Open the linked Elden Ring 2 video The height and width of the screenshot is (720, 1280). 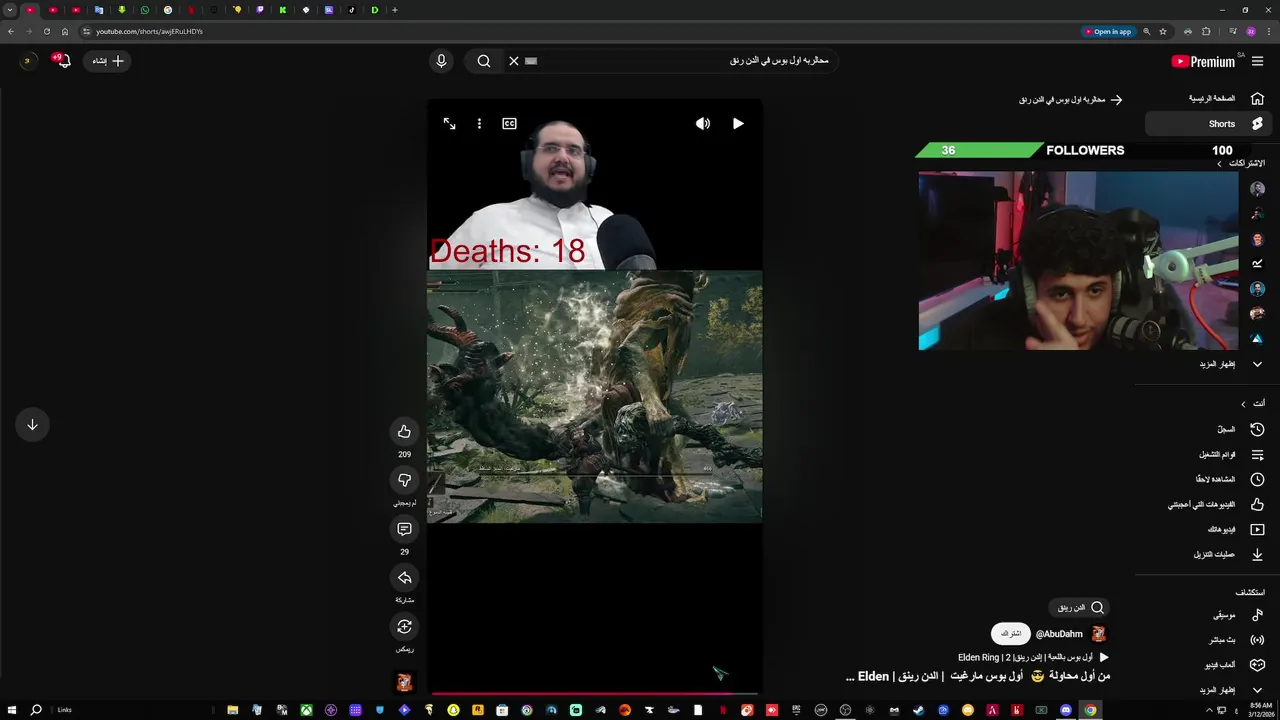pyautogui.click(x=1033, y=658)
